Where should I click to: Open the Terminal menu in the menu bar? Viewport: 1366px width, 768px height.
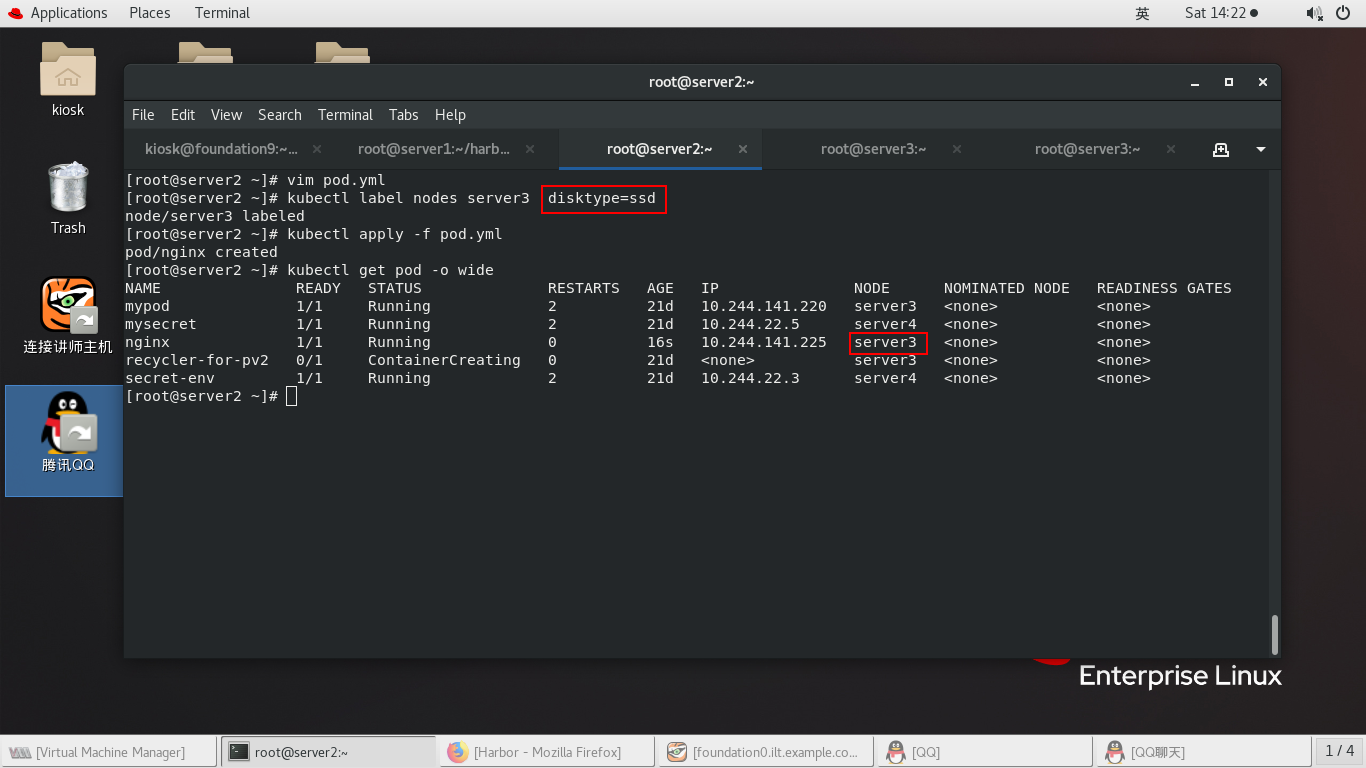(x=345, y=114)
